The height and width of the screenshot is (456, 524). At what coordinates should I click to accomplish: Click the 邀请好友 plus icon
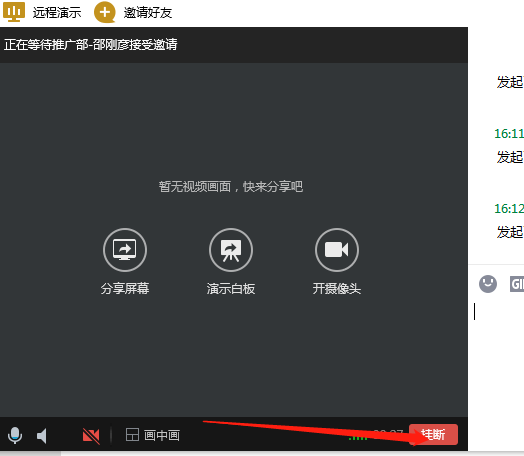pos(105,12)
